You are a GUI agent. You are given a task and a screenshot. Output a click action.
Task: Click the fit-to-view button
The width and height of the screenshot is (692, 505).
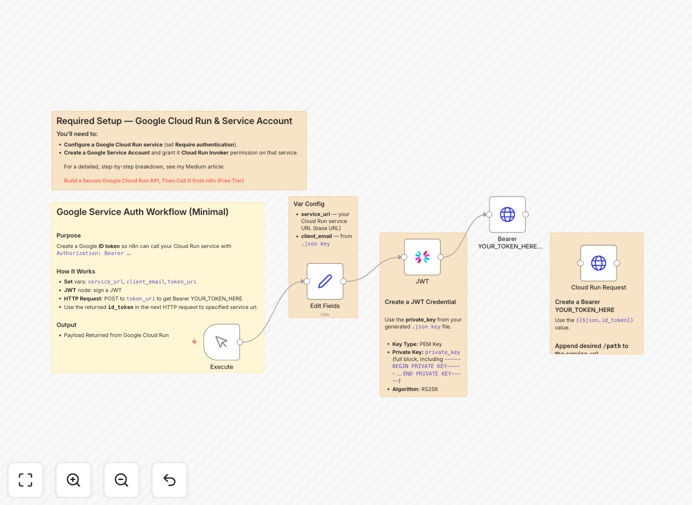point(26,480)
